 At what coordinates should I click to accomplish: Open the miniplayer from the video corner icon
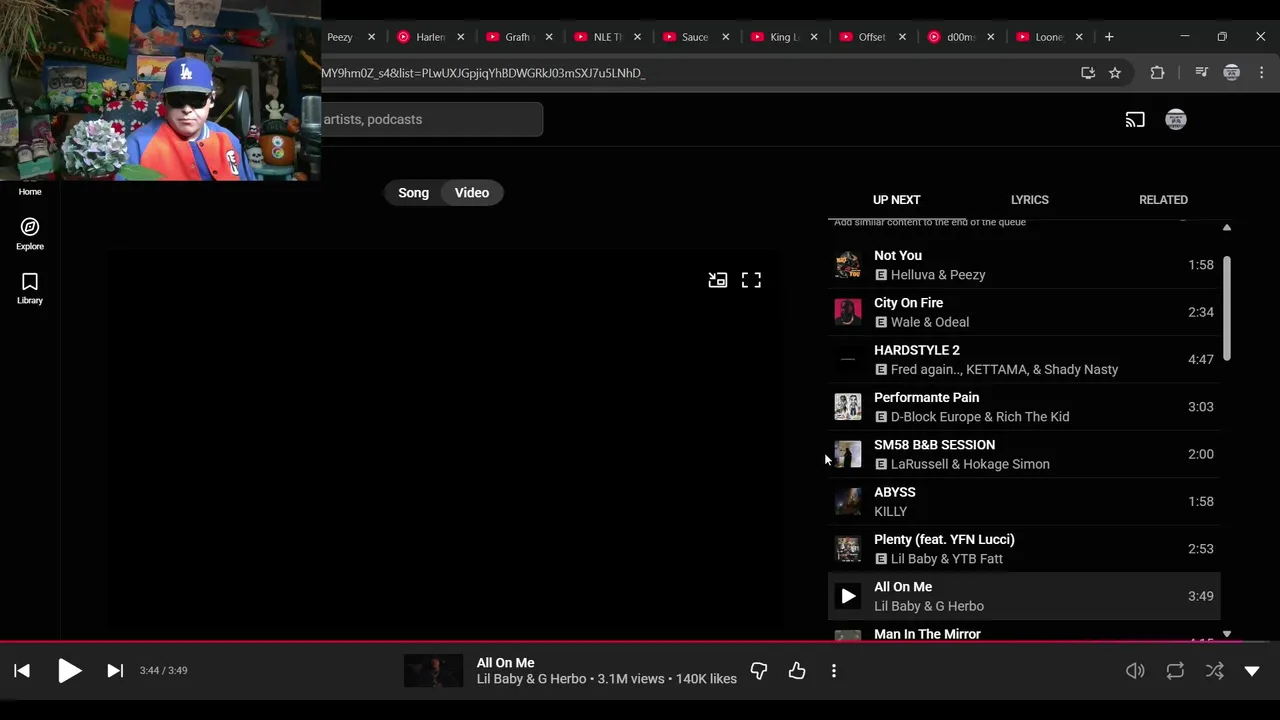coord(718,280)
